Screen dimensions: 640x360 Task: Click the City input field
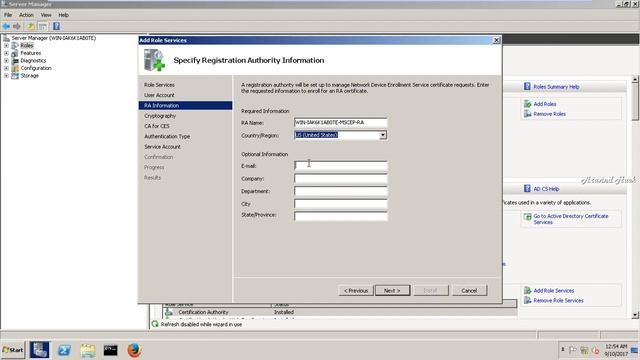tap(340, 204)
